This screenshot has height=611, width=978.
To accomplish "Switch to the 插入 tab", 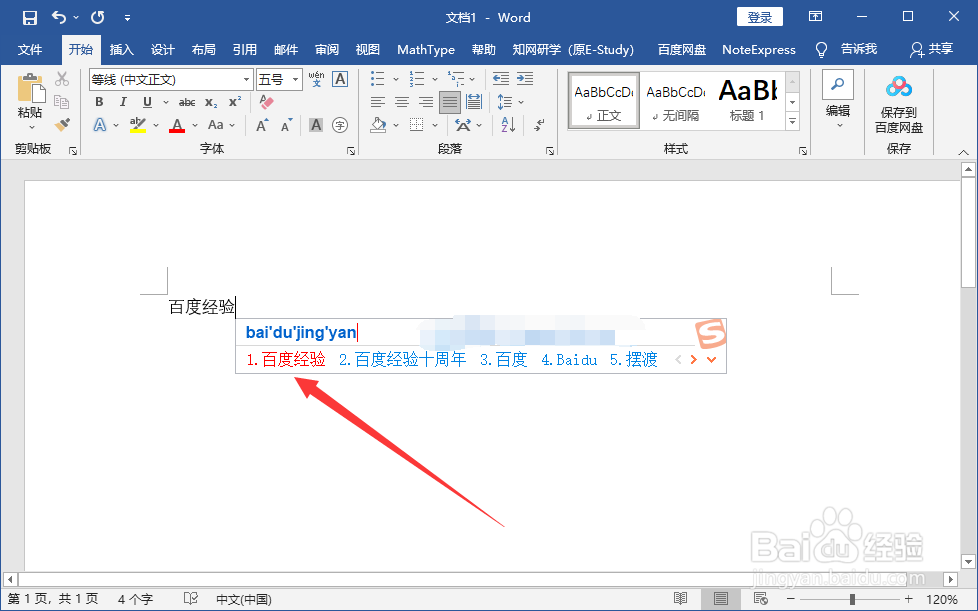I will [122, 49].
